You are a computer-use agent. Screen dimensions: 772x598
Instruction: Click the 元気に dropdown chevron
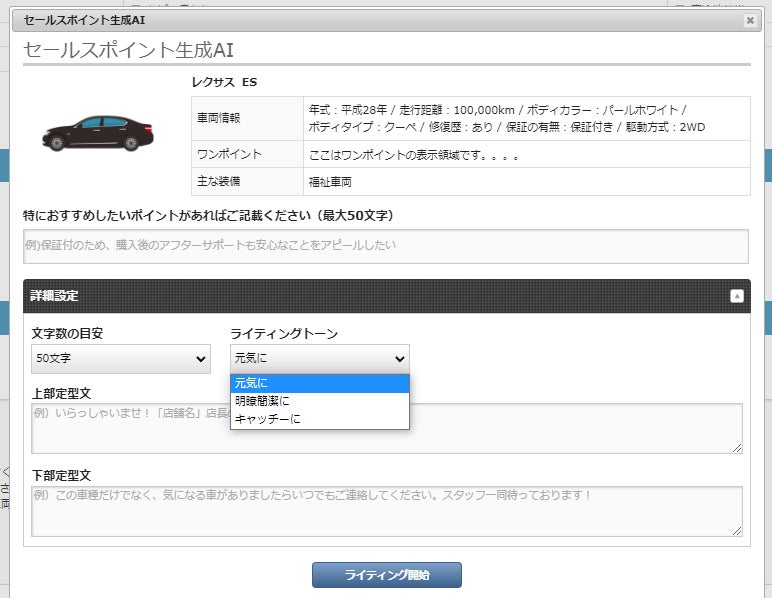click(x=400, y=359)
